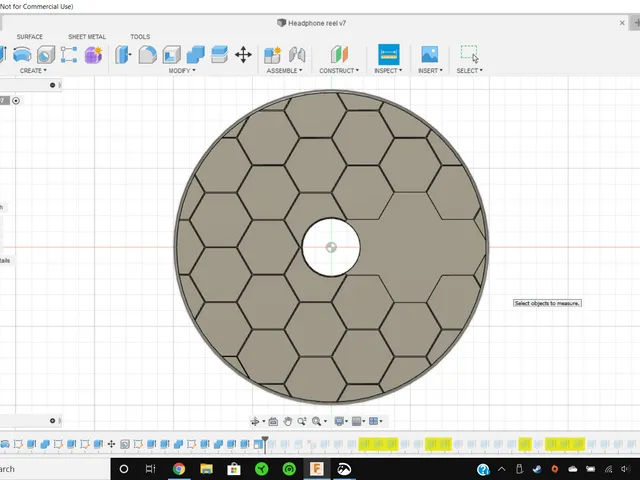The width and height of the screenshot is (640, 480).
Task: Open Microsoft Store from the taskbar
Action: 234,469
